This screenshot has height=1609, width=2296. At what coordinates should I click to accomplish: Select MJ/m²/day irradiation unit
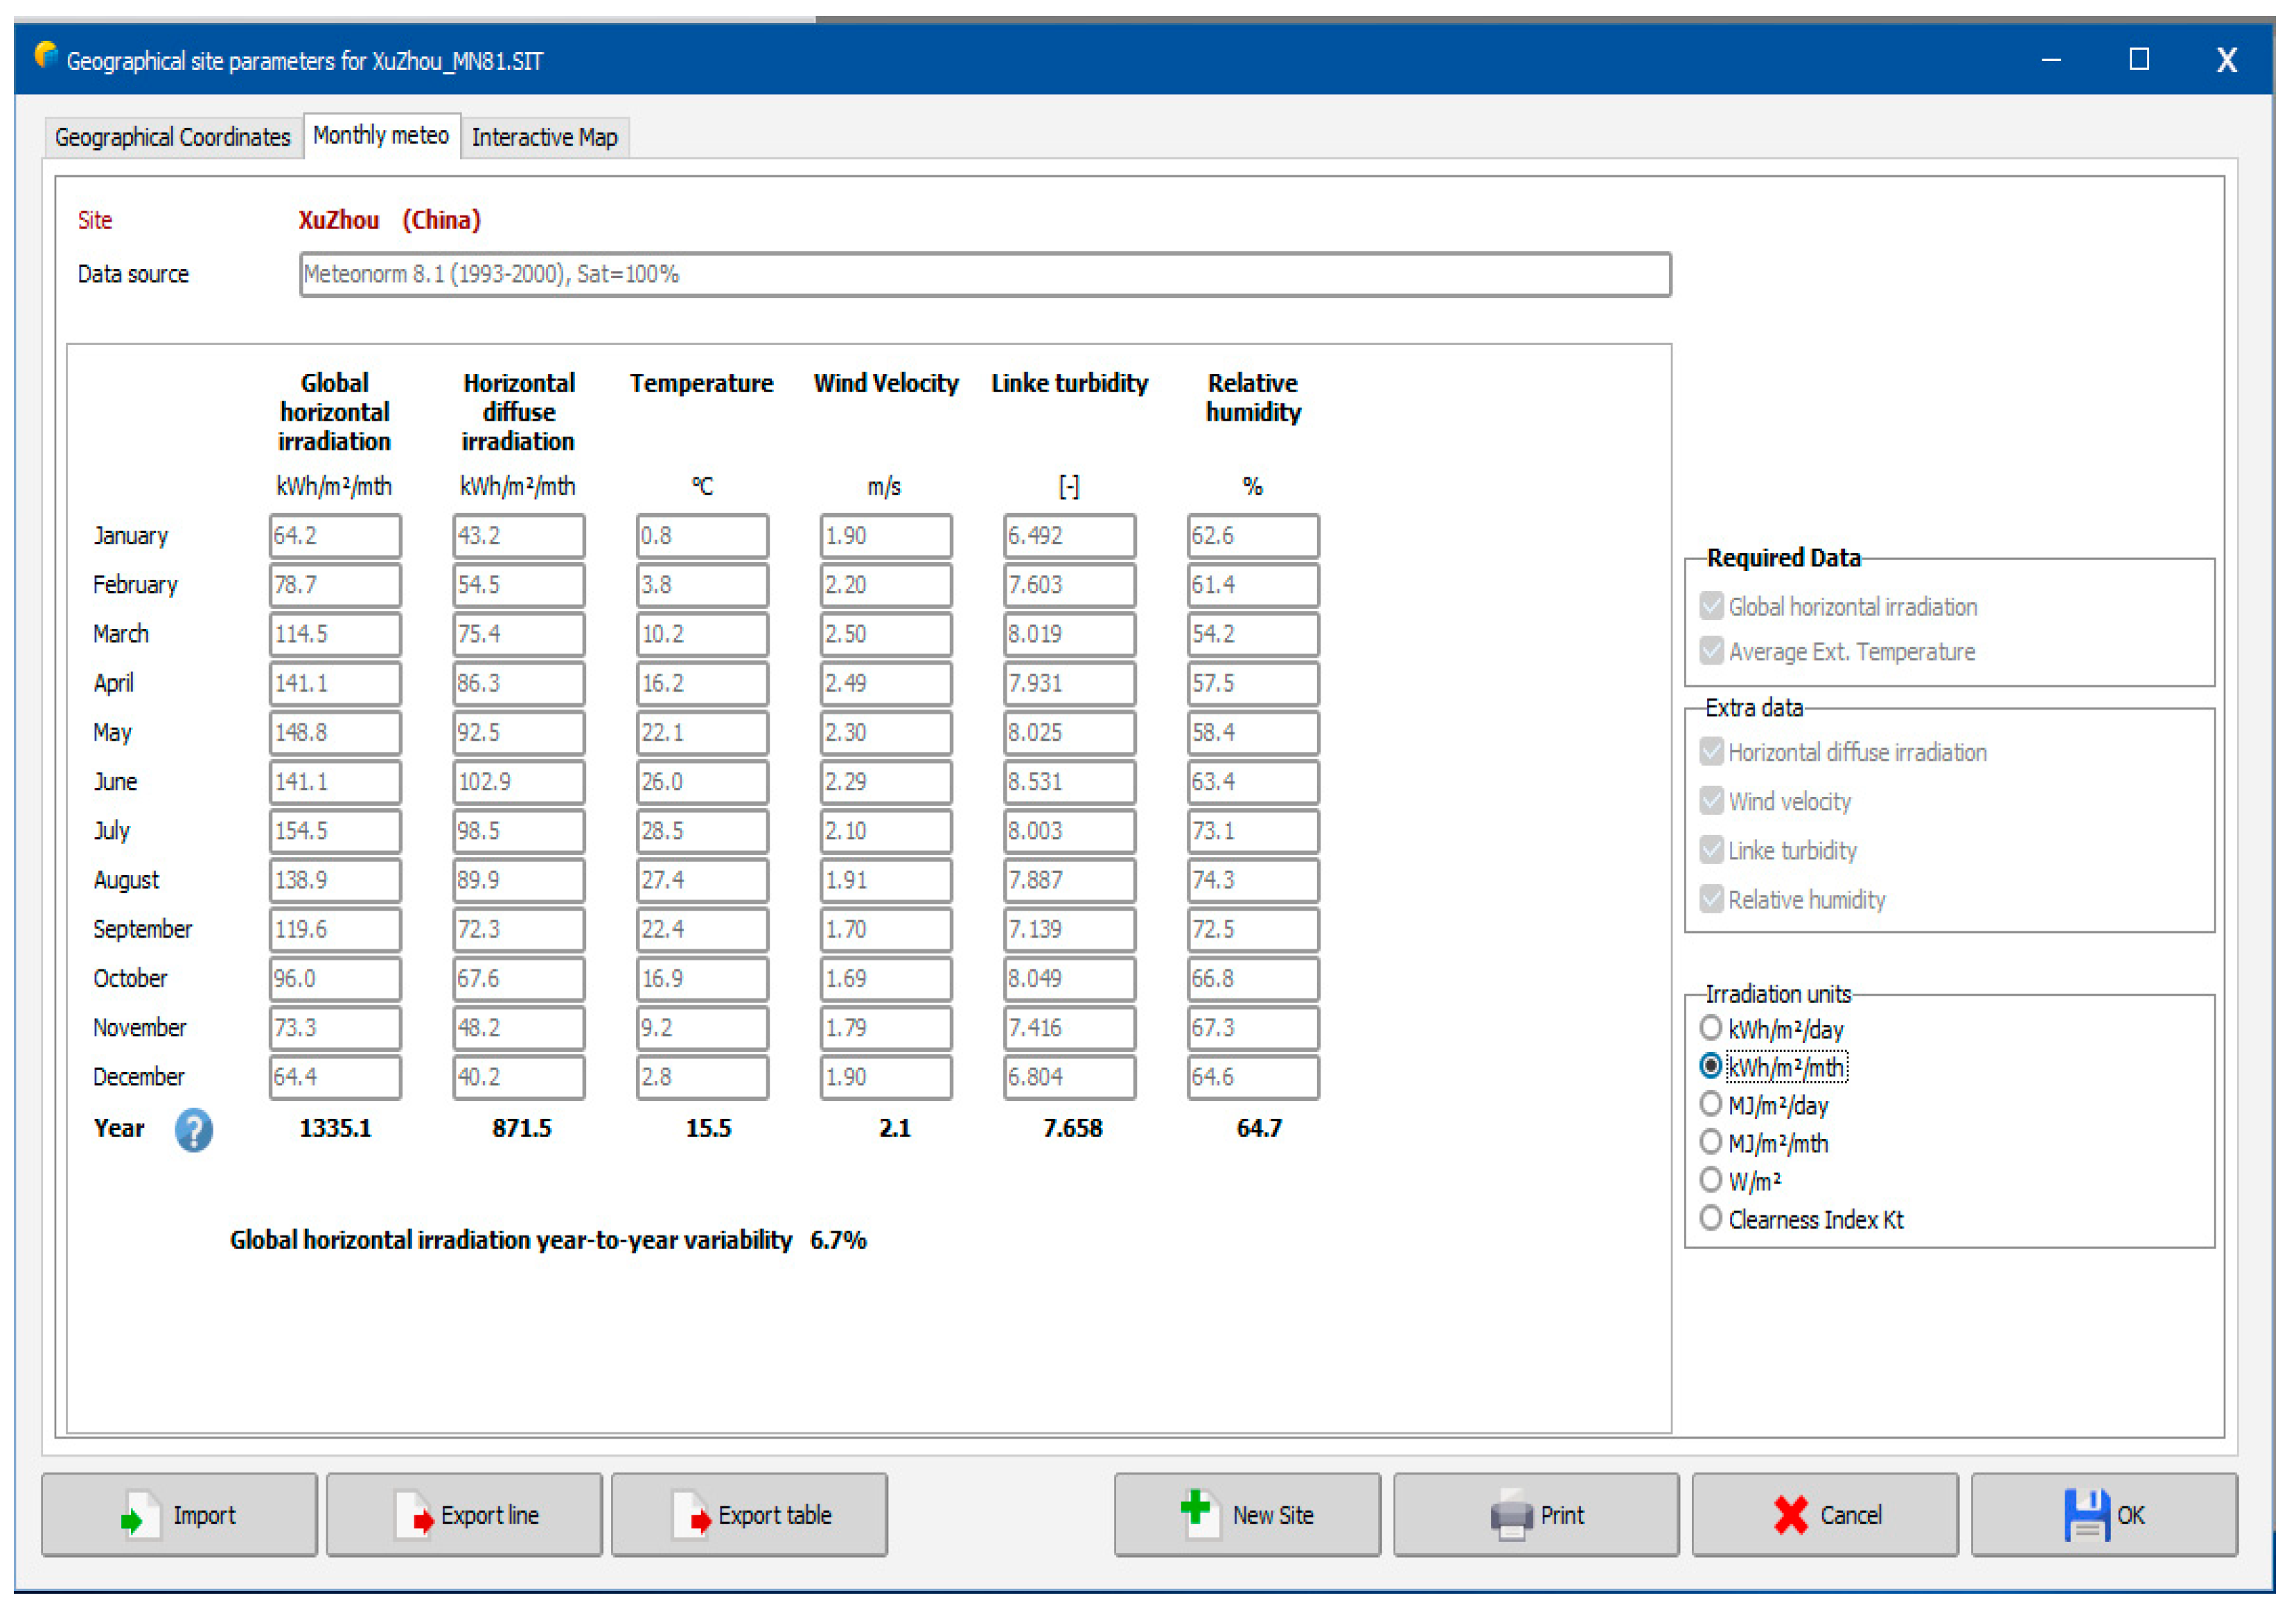[1711, 1104]
